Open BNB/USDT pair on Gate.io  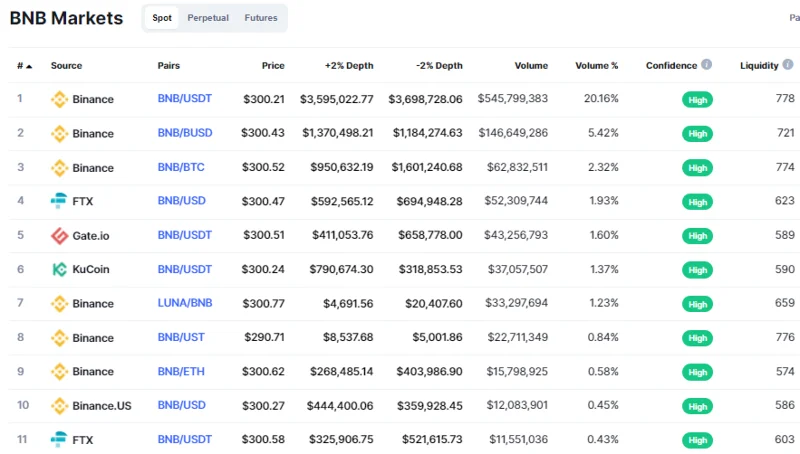pos(185,235)
